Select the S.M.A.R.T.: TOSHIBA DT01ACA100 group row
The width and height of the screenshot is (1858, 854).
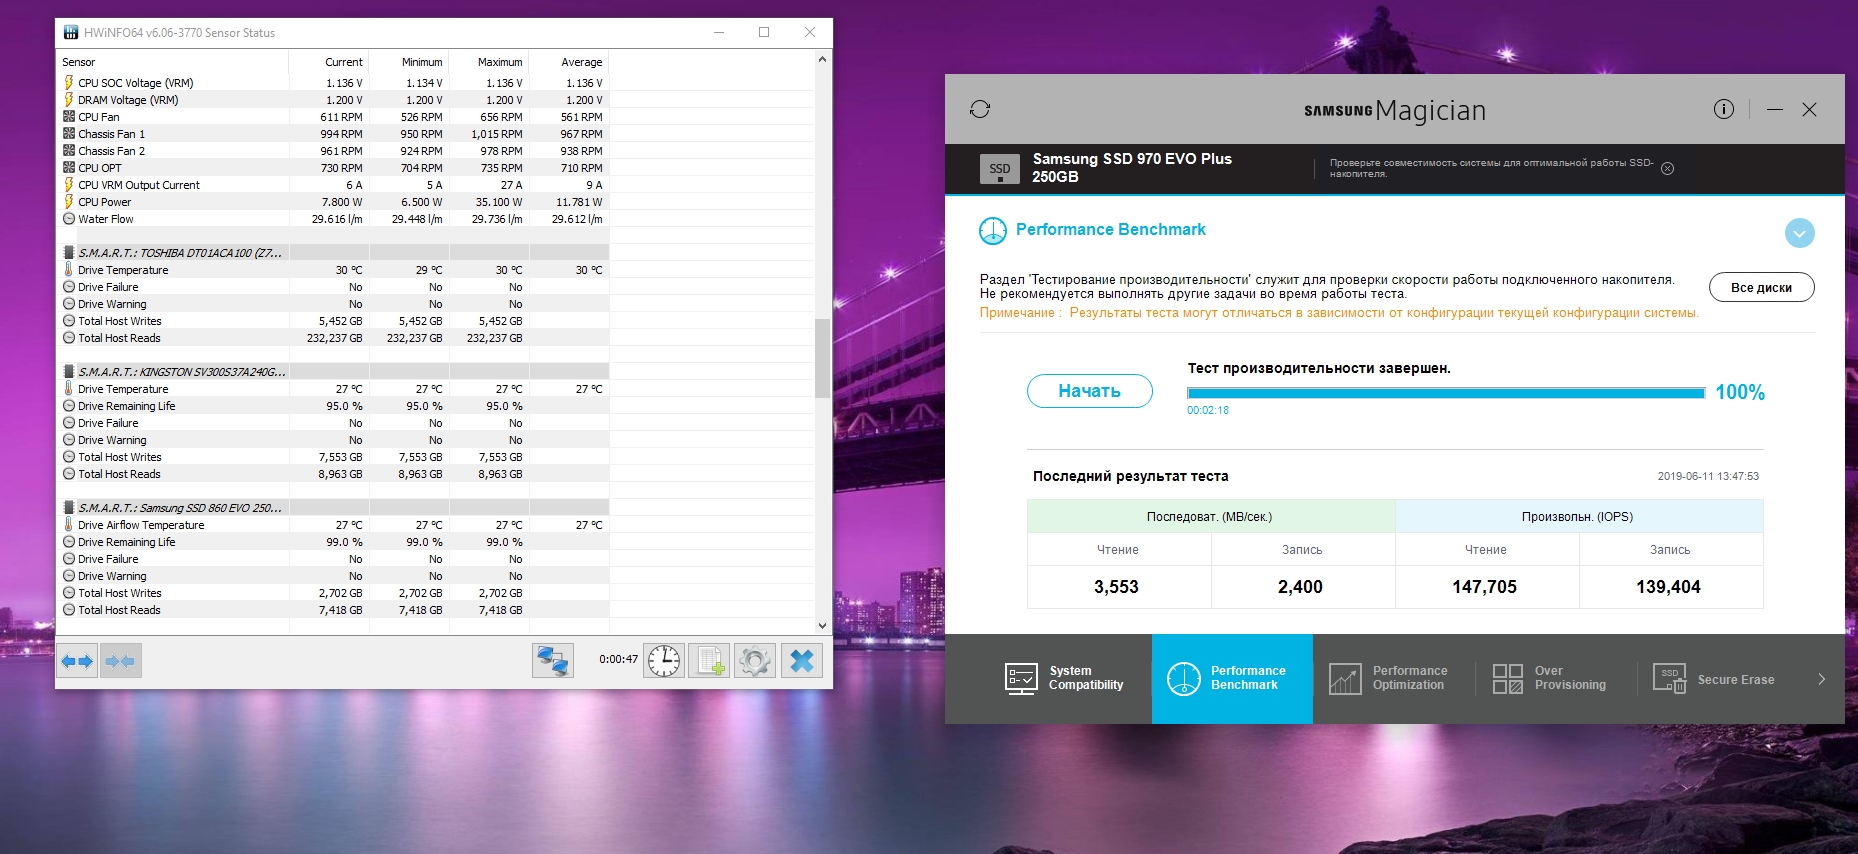(334, 253)
